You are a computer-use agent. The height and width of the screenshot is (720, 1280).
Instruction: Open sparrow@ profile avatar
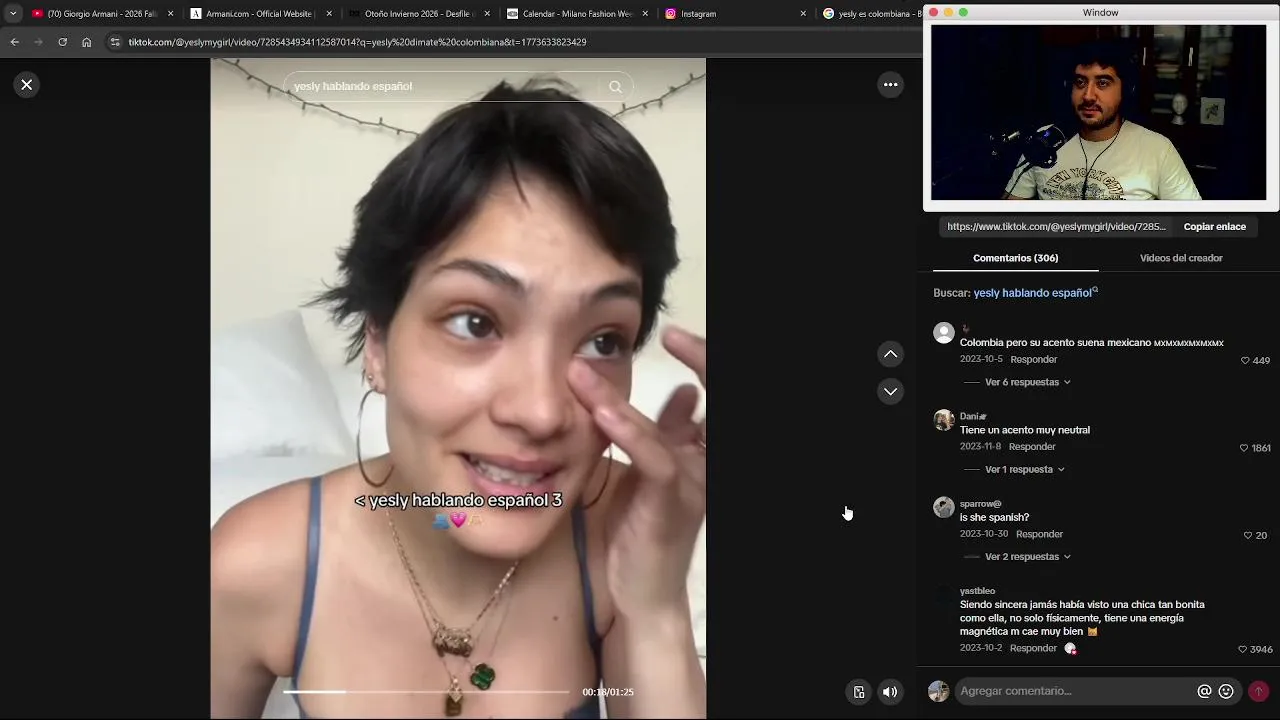click(944, 507)
